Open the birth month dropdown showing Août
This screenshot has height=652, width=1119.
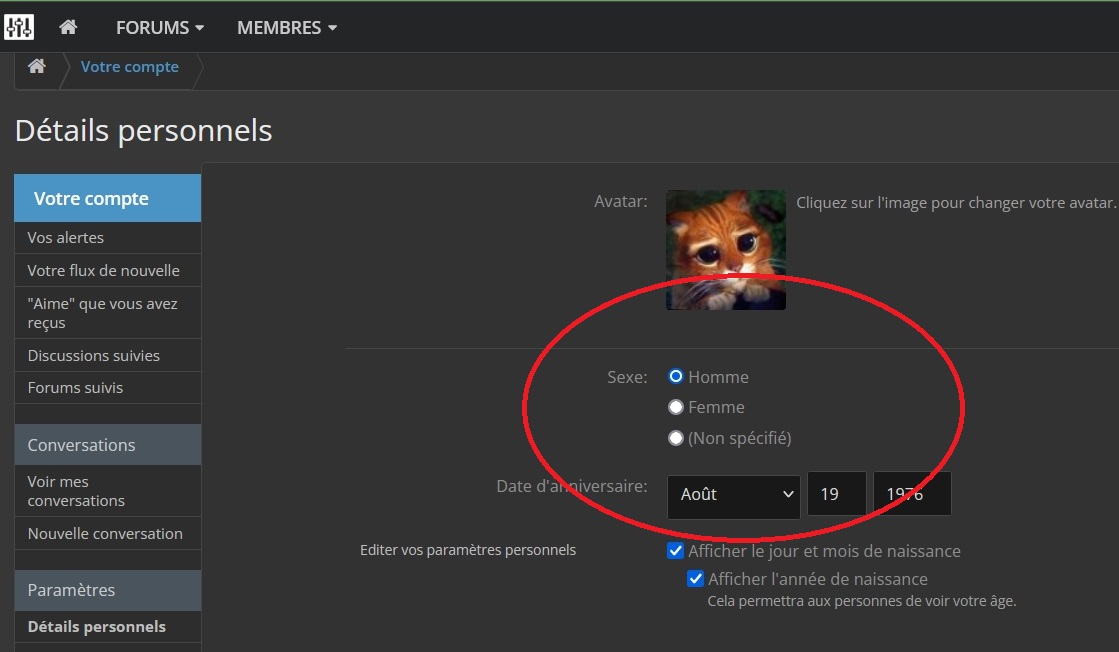click(x=733, y=495)
